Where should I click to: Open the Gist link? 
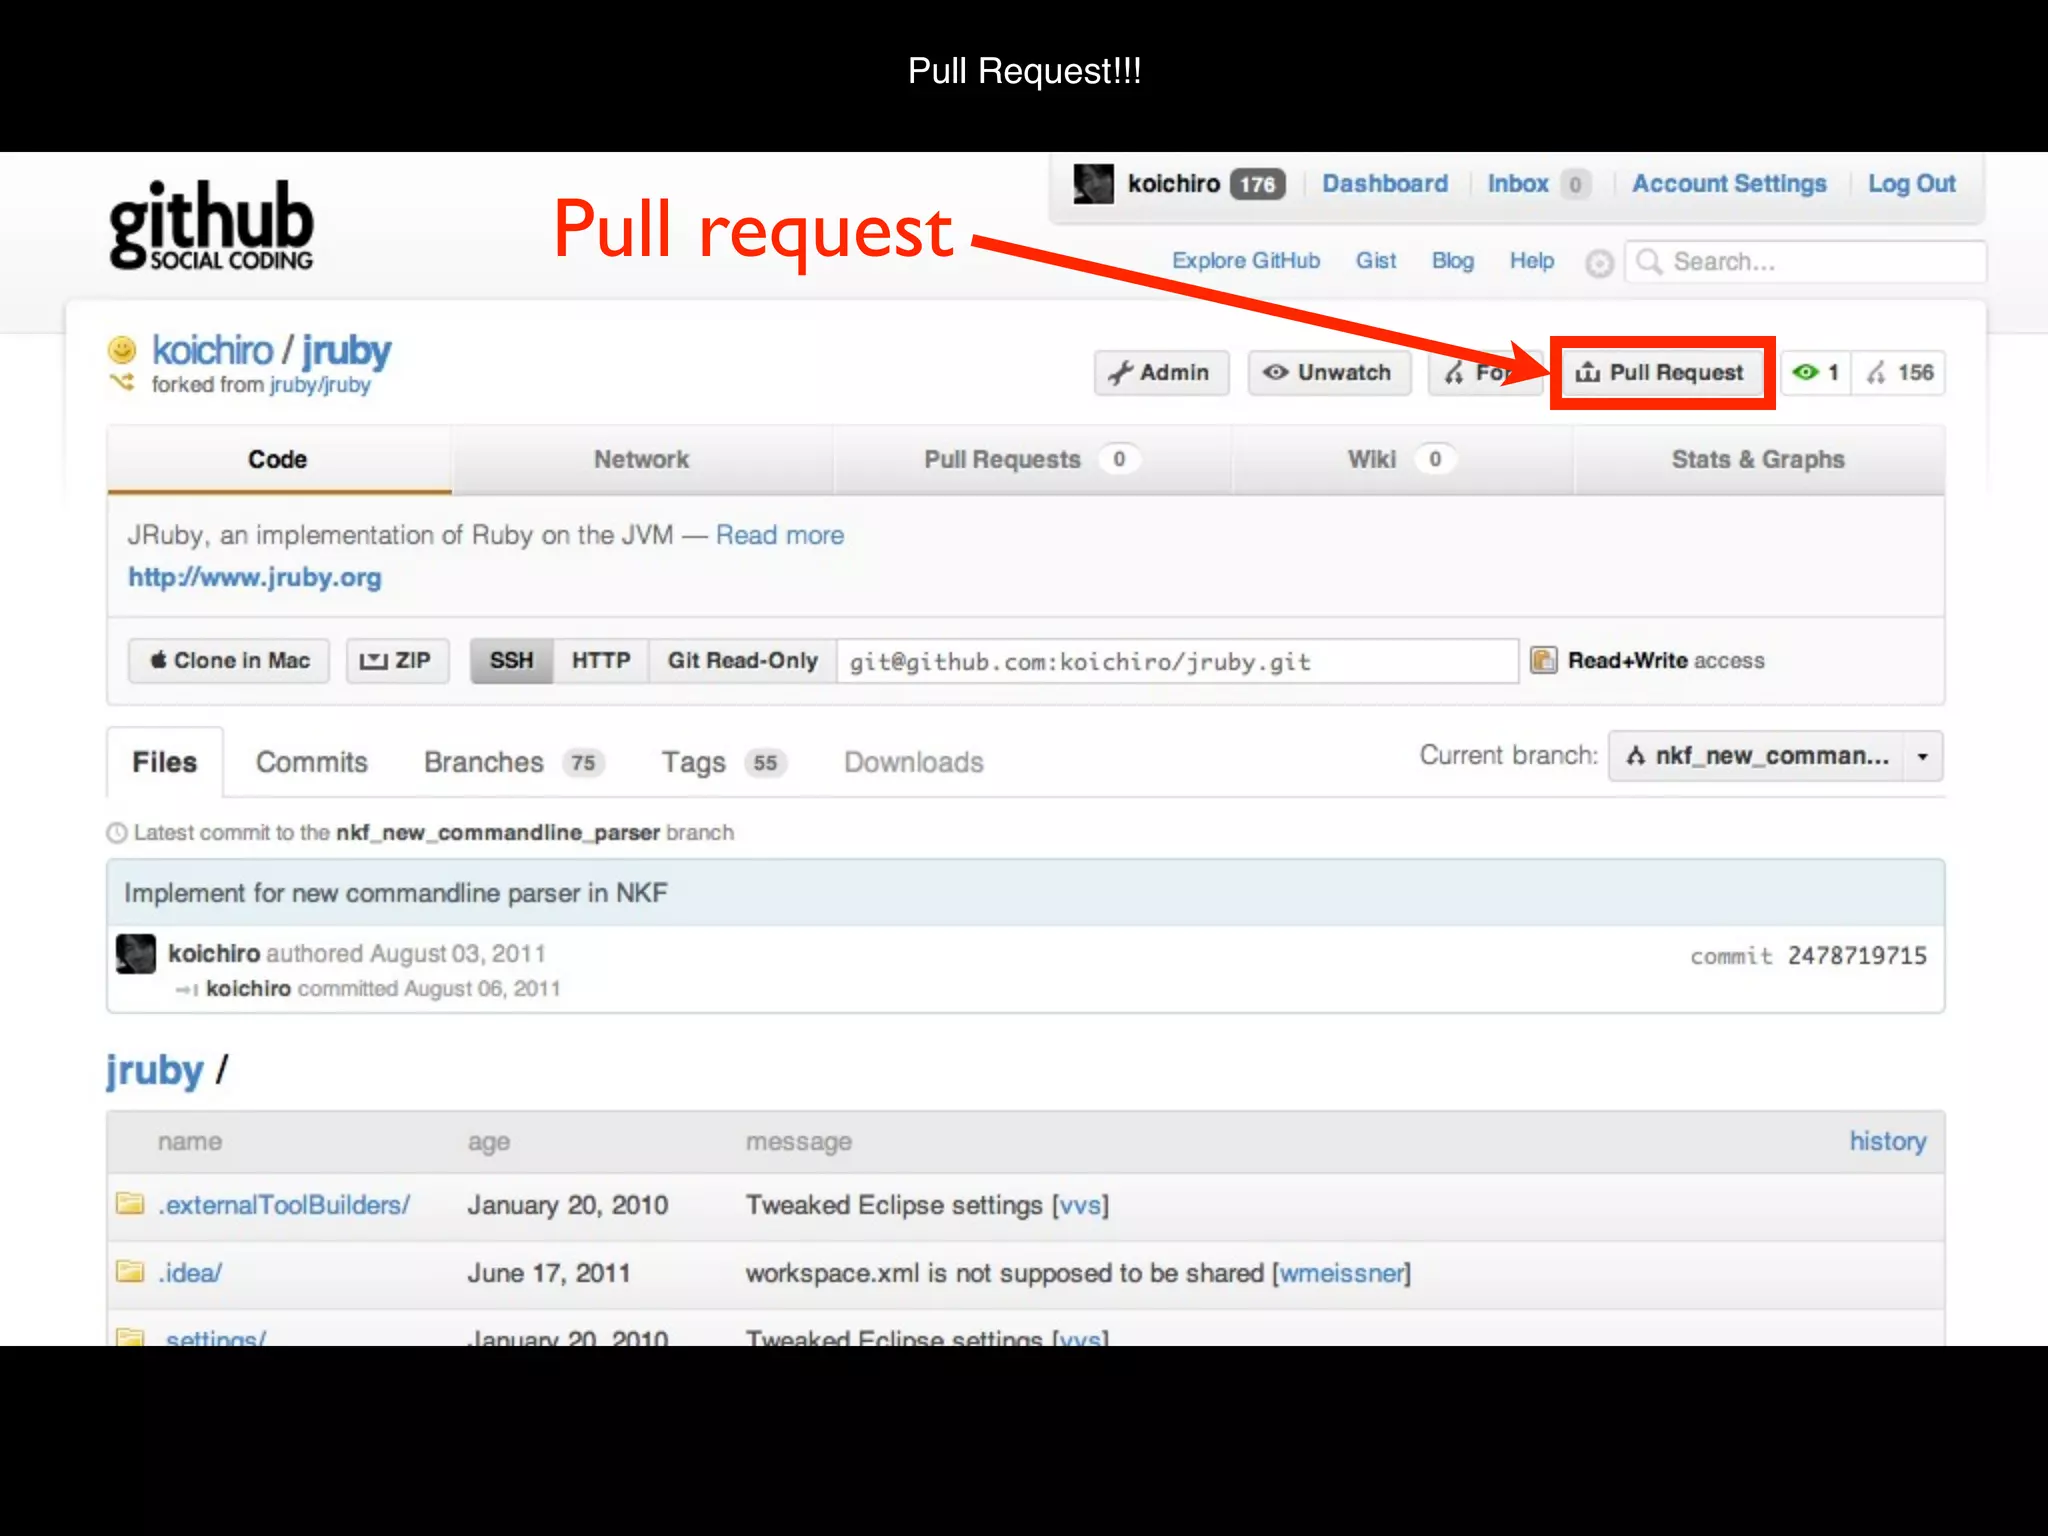coord(1376,261)
